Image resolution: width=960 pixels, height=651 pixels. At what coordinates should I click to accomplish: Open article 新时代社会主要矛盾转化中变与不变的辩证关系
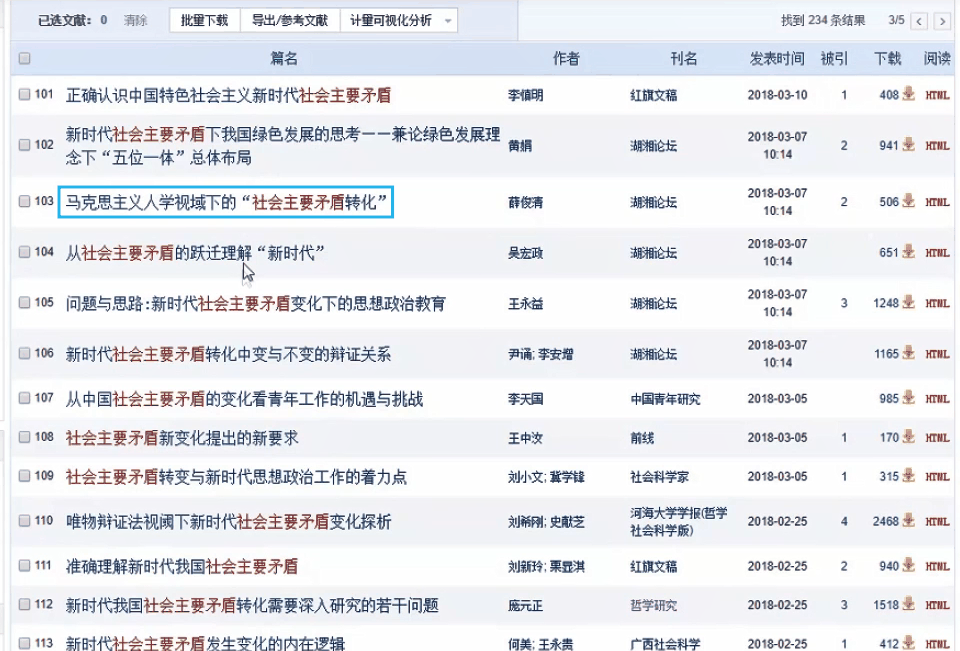(228, 355)
